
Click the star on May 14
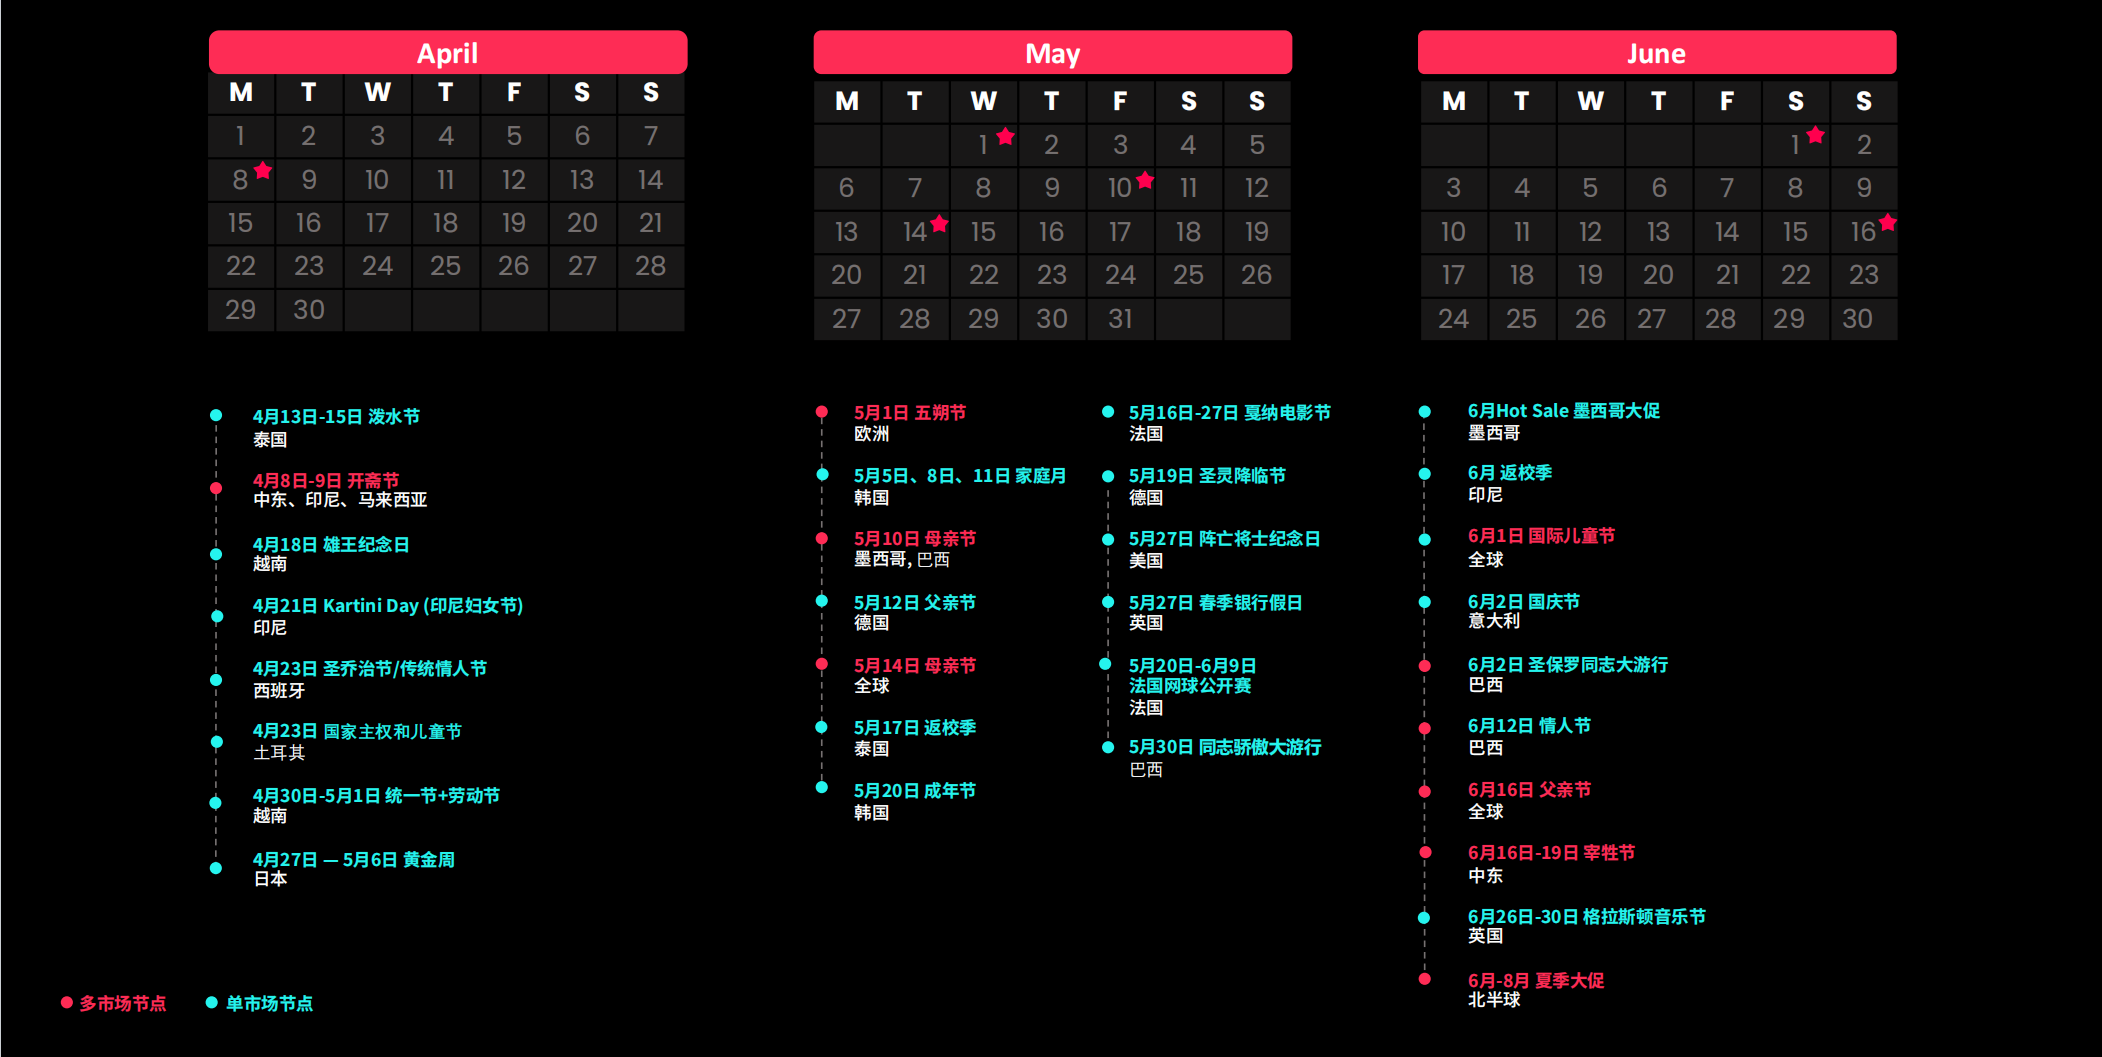(x=939, y=223)
